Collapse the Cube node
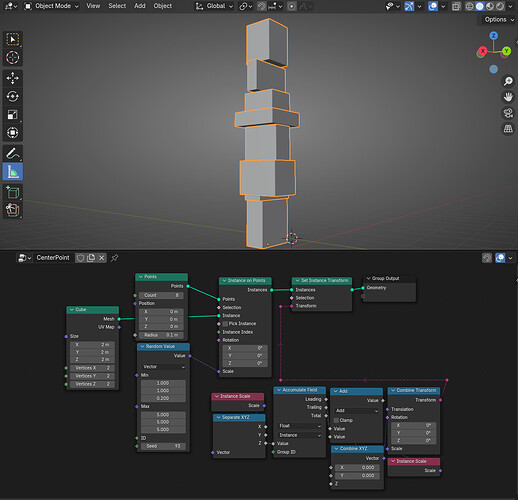518x500 pixels. click(72, 310)
